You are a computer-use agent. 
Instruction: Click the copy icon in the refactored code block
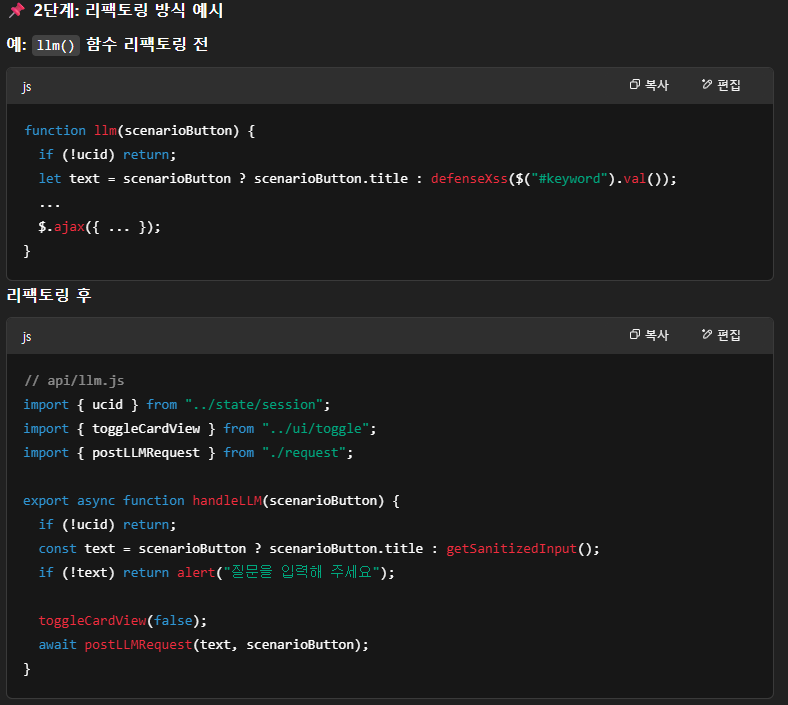point(635,336)
